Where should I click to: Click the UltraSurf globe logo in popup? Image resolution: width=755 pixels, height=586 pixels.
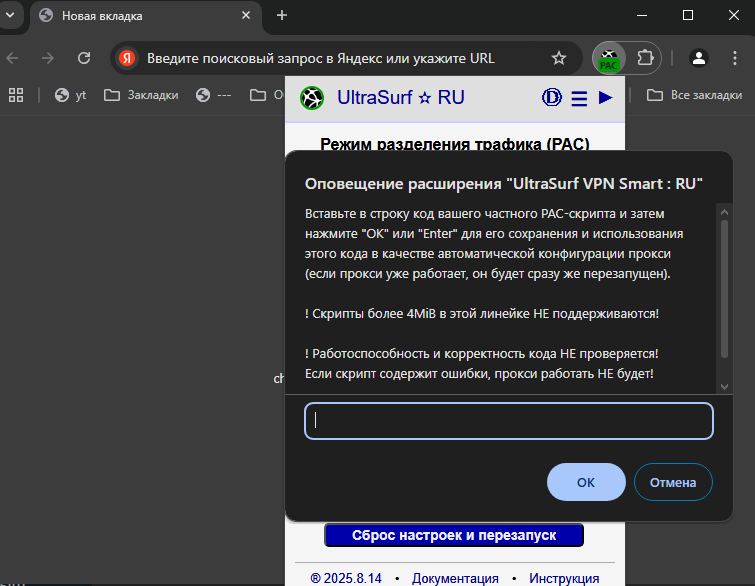(312, 98)
